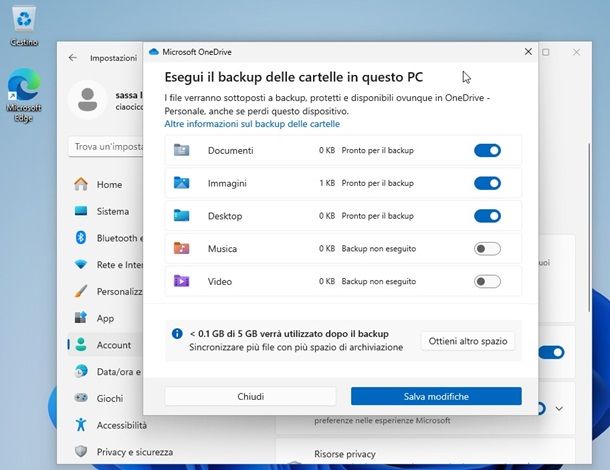610x470 pixels.
Task: Click the Immagini folder name
Action: [x=227, y=183]
